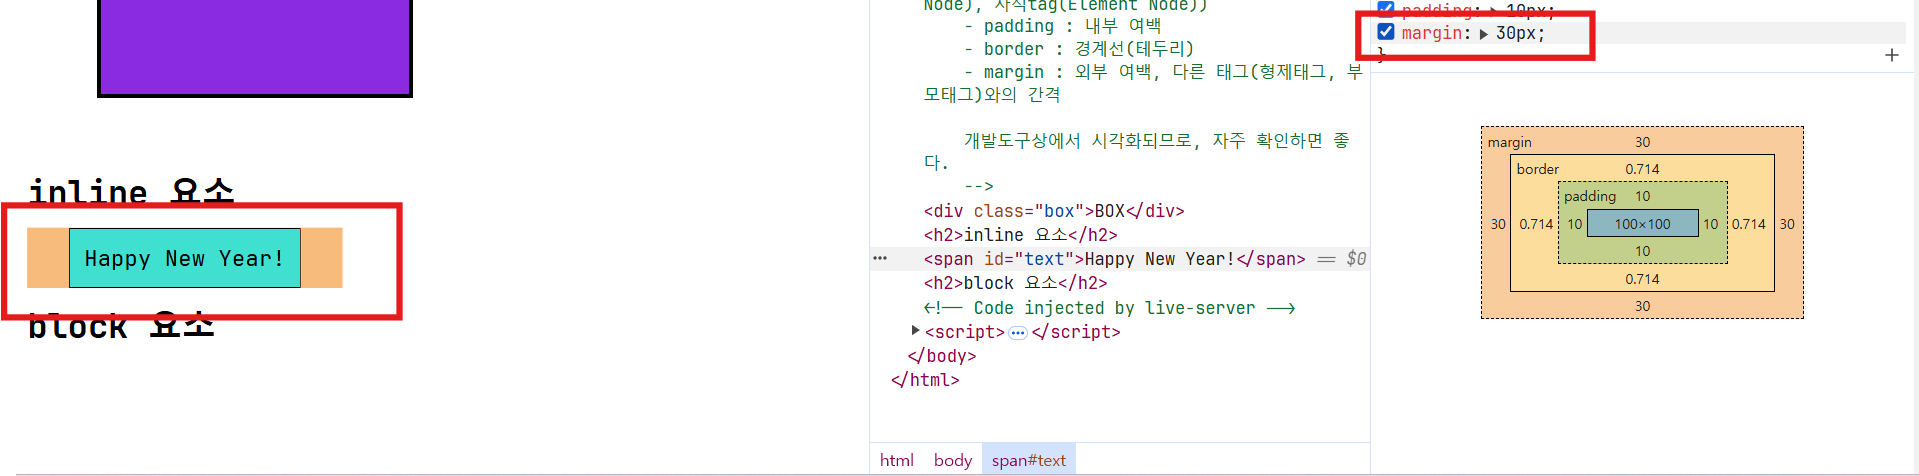Click the bottom padding value 10 in box model
The image size is (1919, 476).
1642,251
